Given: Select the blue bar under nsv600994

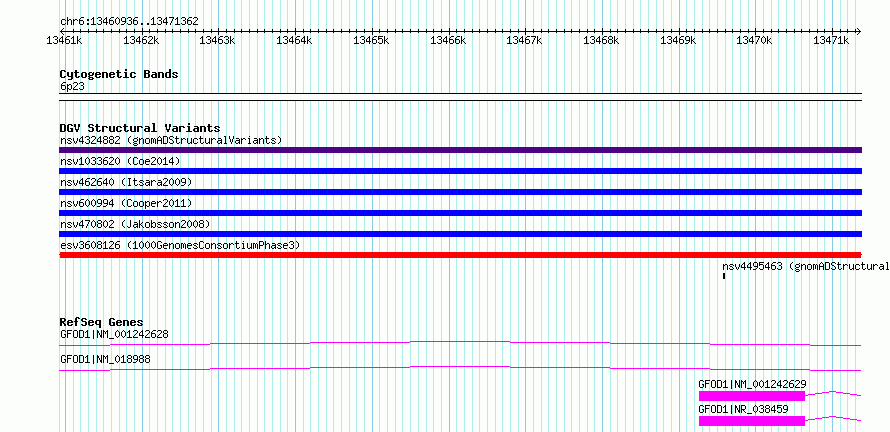Looking at the screenshot, I should [460, 213].
